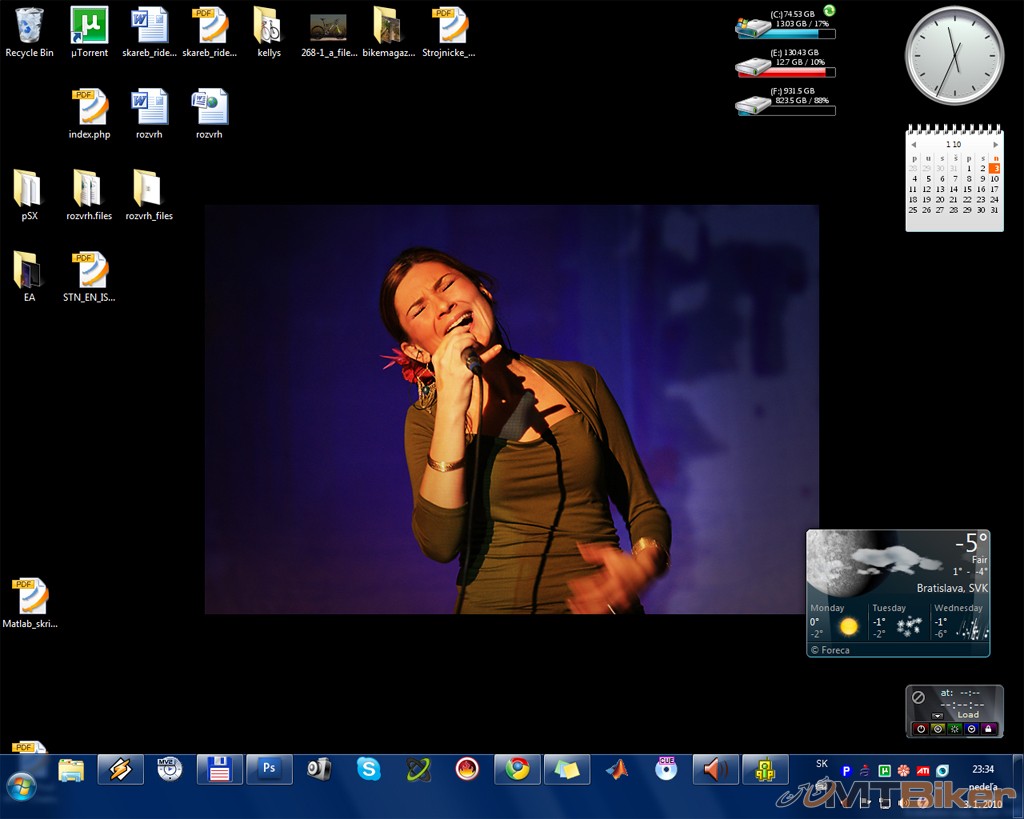1024x819 pixels.
Task: Open Skype from the taskbar
Action: (x=369, y=769)
